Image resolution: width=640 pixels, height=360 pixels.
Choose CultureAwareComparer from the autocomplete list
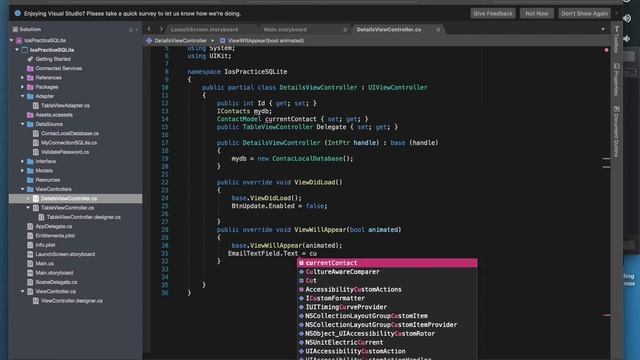click(387, 272)
